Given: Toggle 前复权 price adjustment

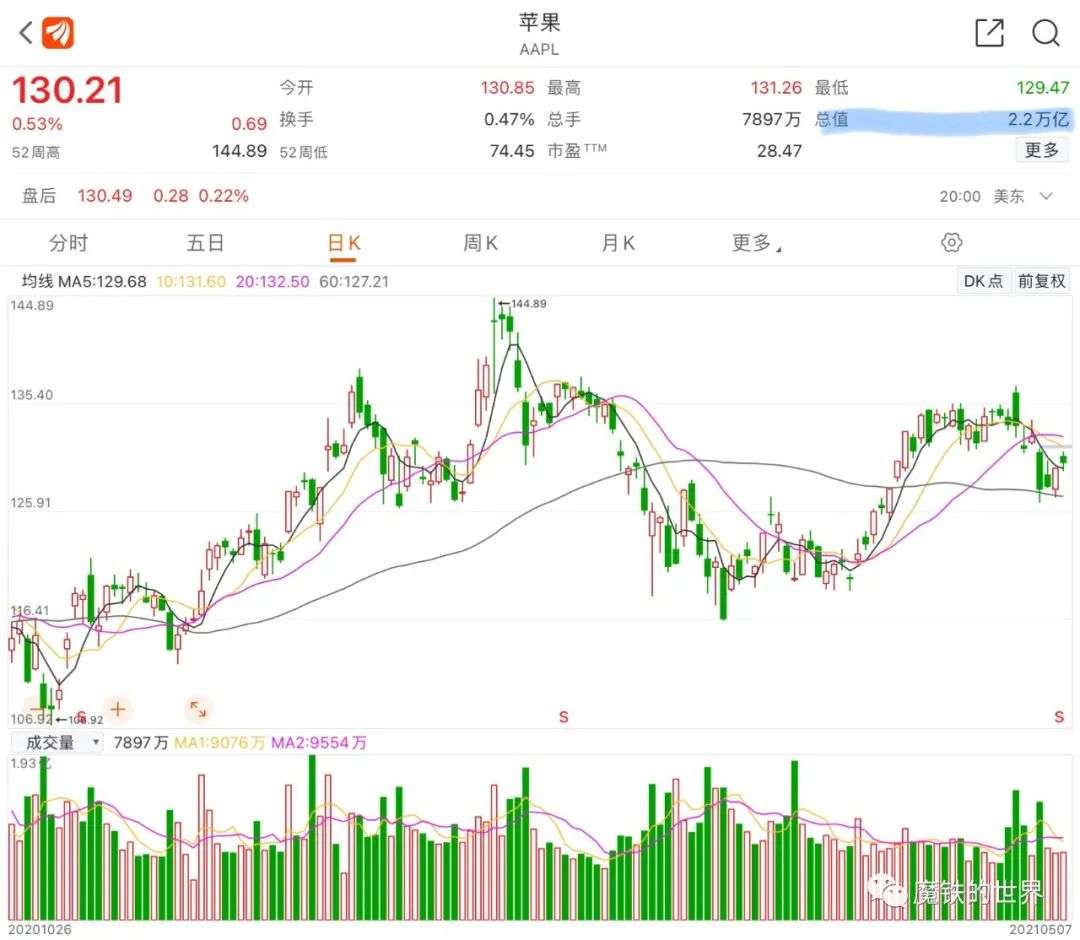Looking at the screenshot, I should [1041, 281].
